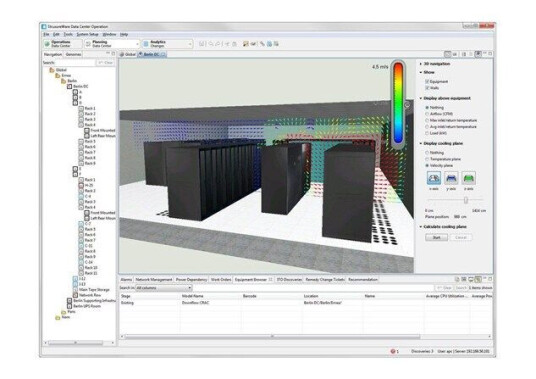The image size is (536, 379).
Task: Maximize the Navigation panel
Action: click(x=113, y=54)
